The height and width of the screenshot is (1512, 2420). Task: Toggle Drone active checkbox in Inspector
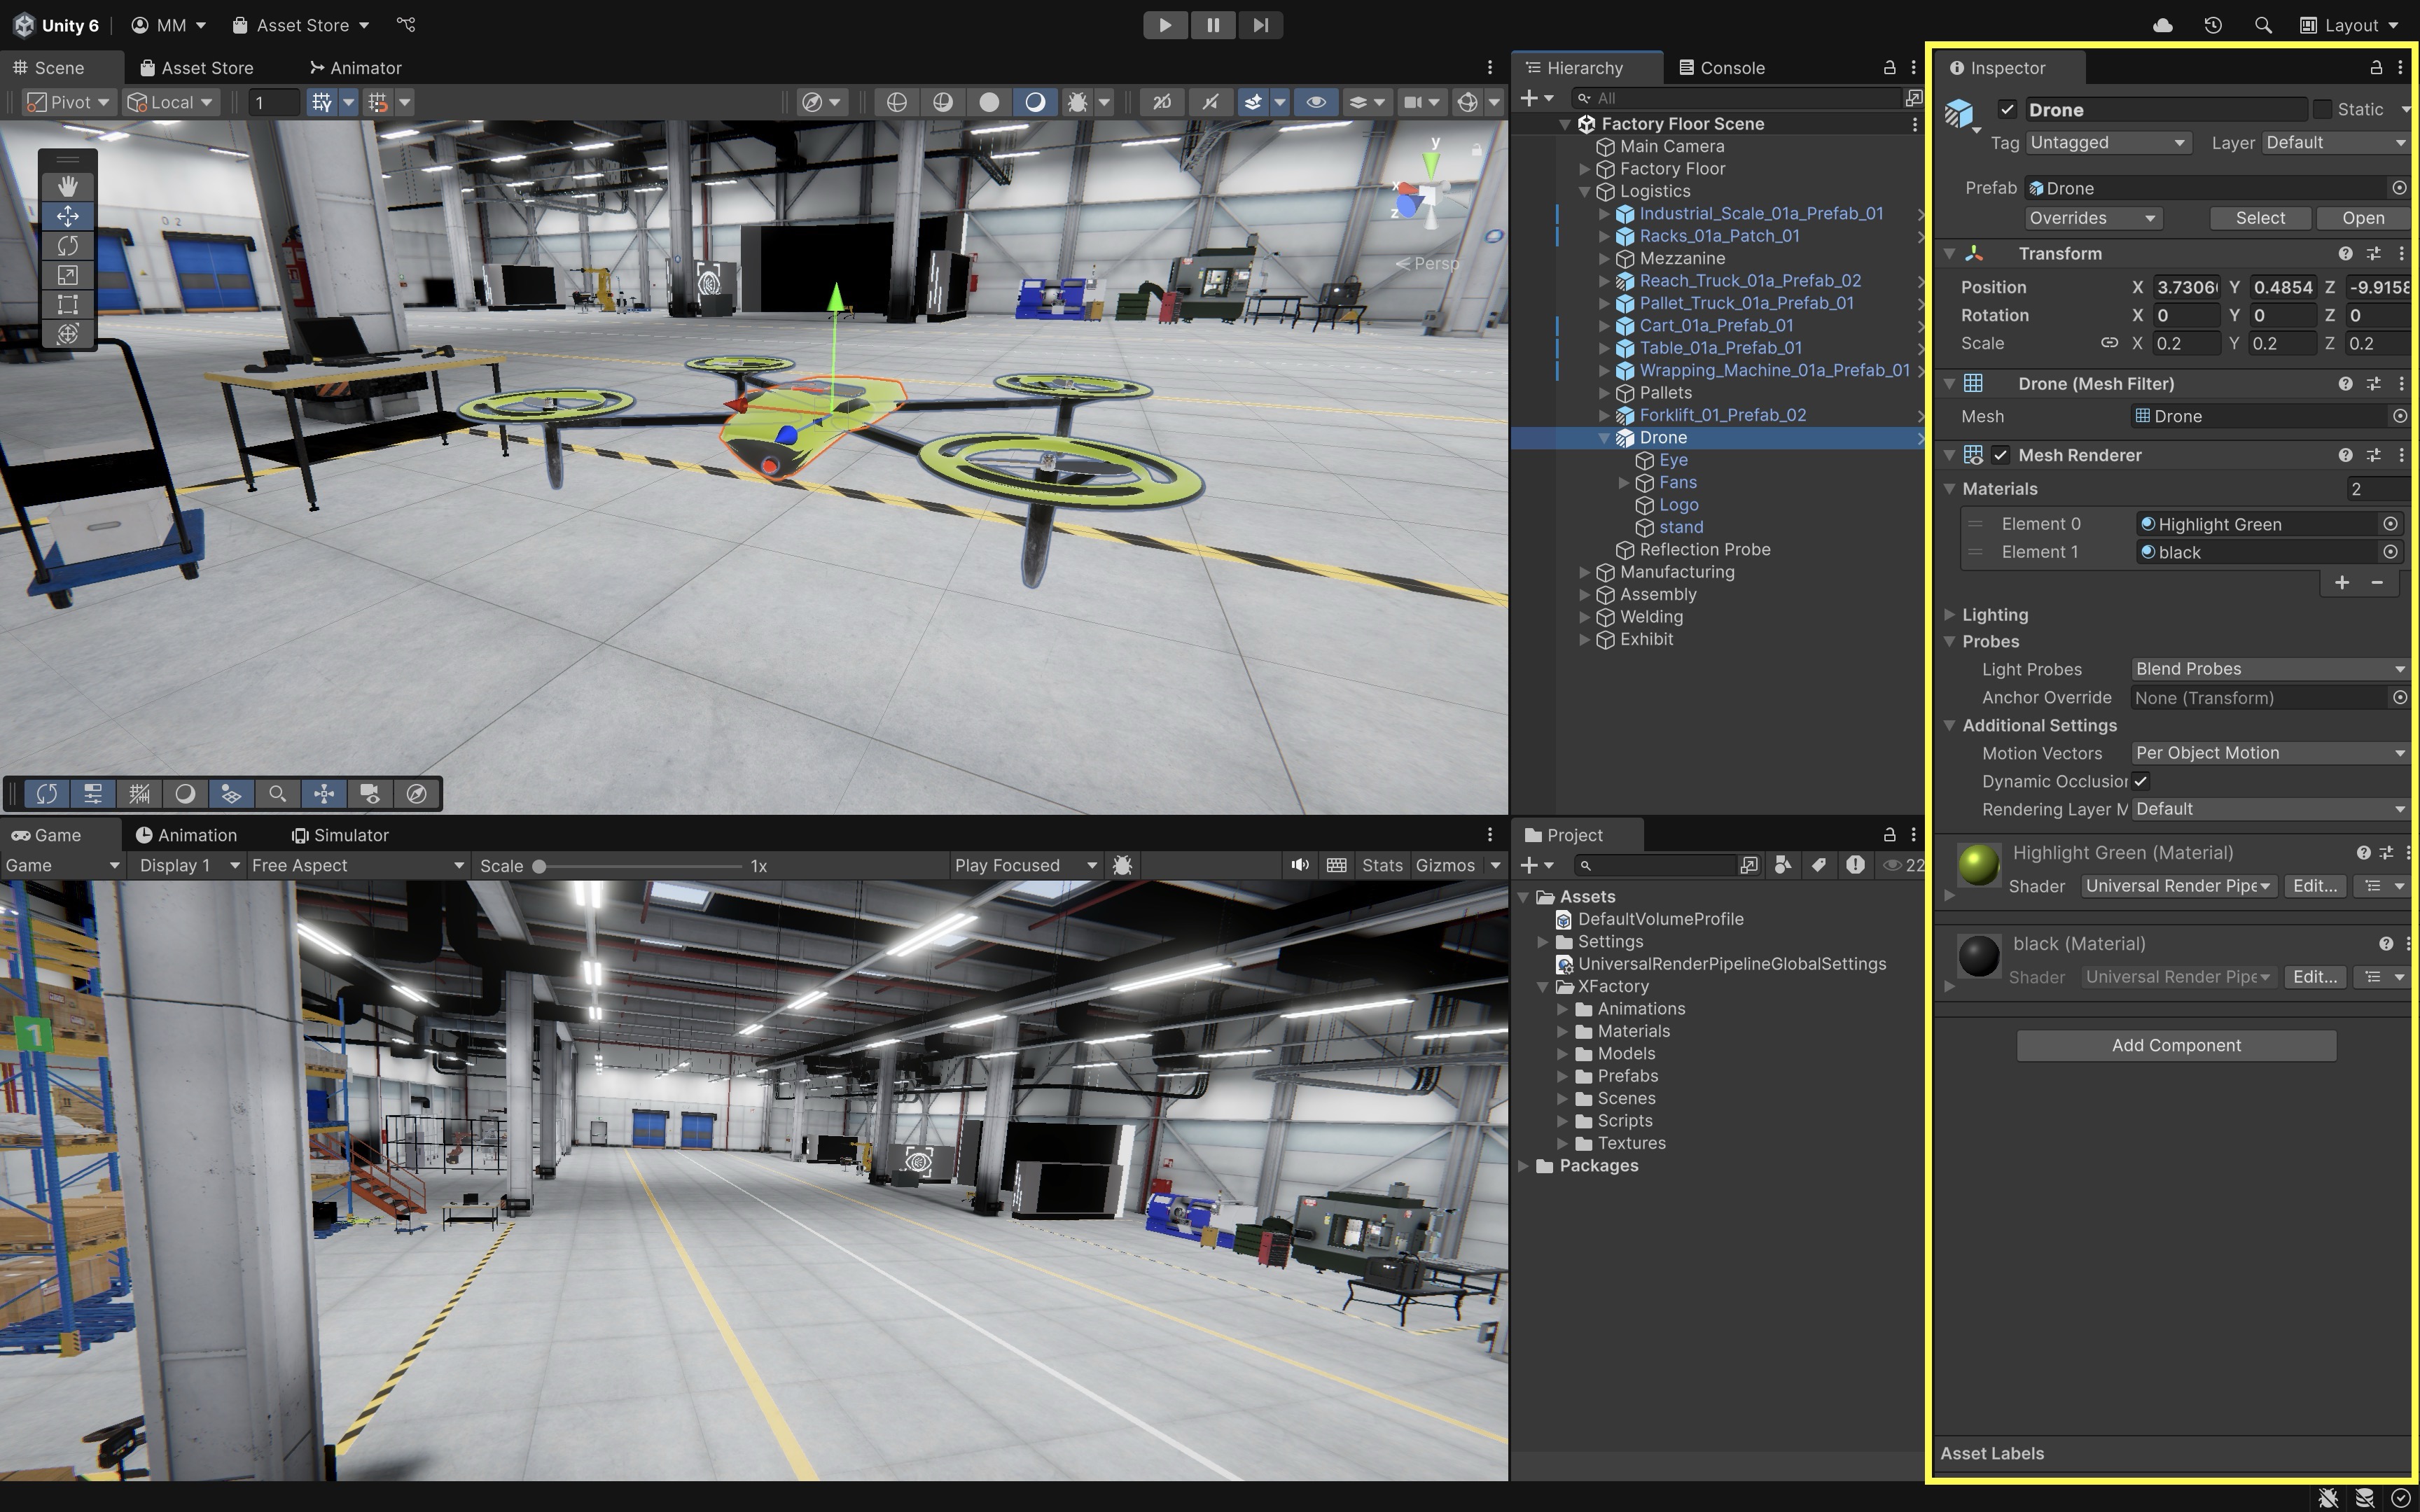pyautogui.click(x=2007, y=109)
